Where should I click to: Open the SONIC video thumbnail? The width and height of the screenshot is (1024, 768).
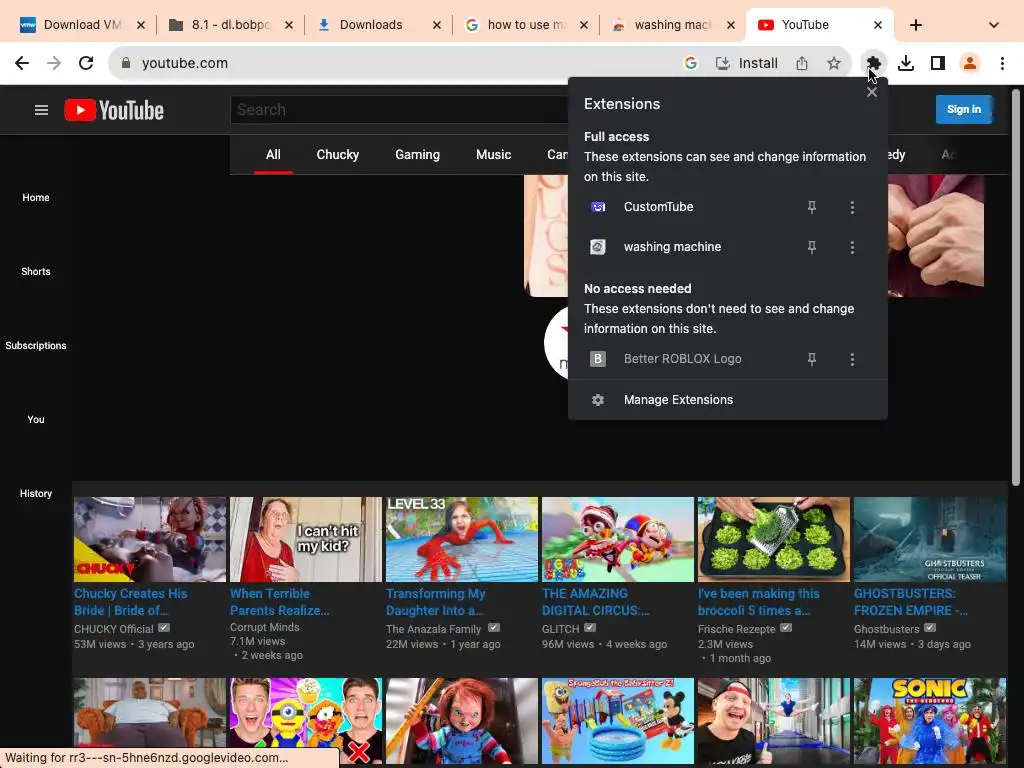930,721
